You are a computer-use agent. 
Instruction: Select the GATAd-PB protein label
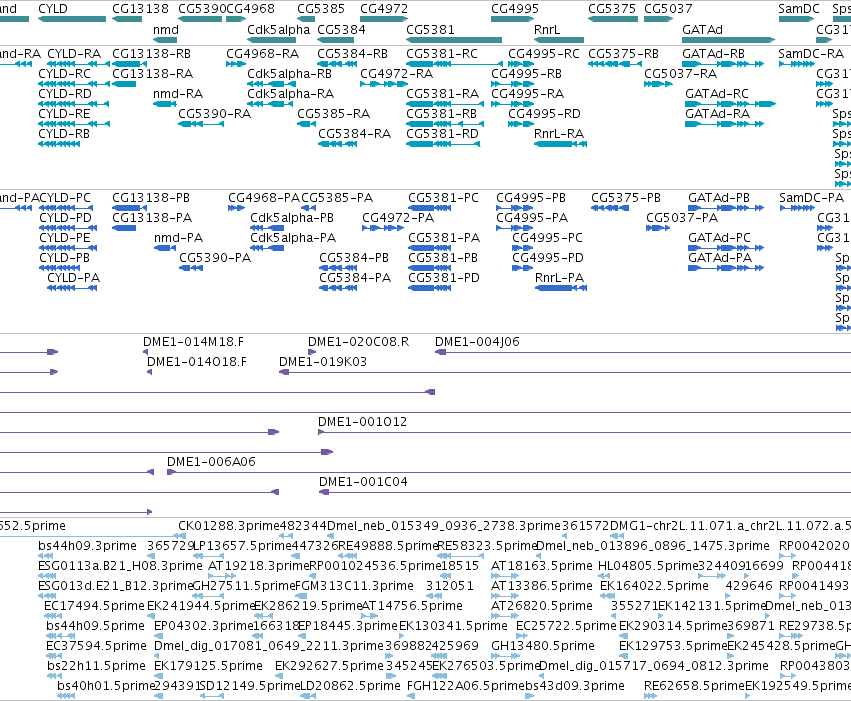click(x=719, y=198)
